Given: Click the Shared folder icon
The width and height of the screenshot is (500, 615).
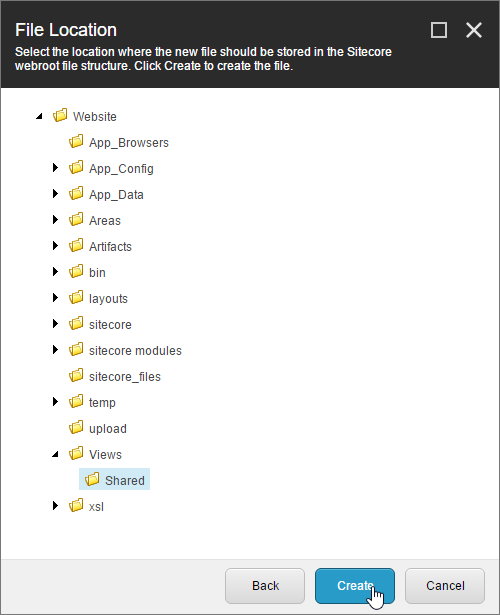Looking at the screenshot, I should 92,479.
